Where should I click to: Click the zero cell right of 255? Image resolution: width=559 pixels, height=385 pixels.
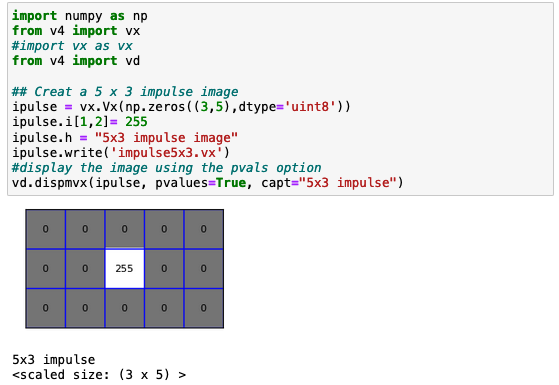pos(164,268)
